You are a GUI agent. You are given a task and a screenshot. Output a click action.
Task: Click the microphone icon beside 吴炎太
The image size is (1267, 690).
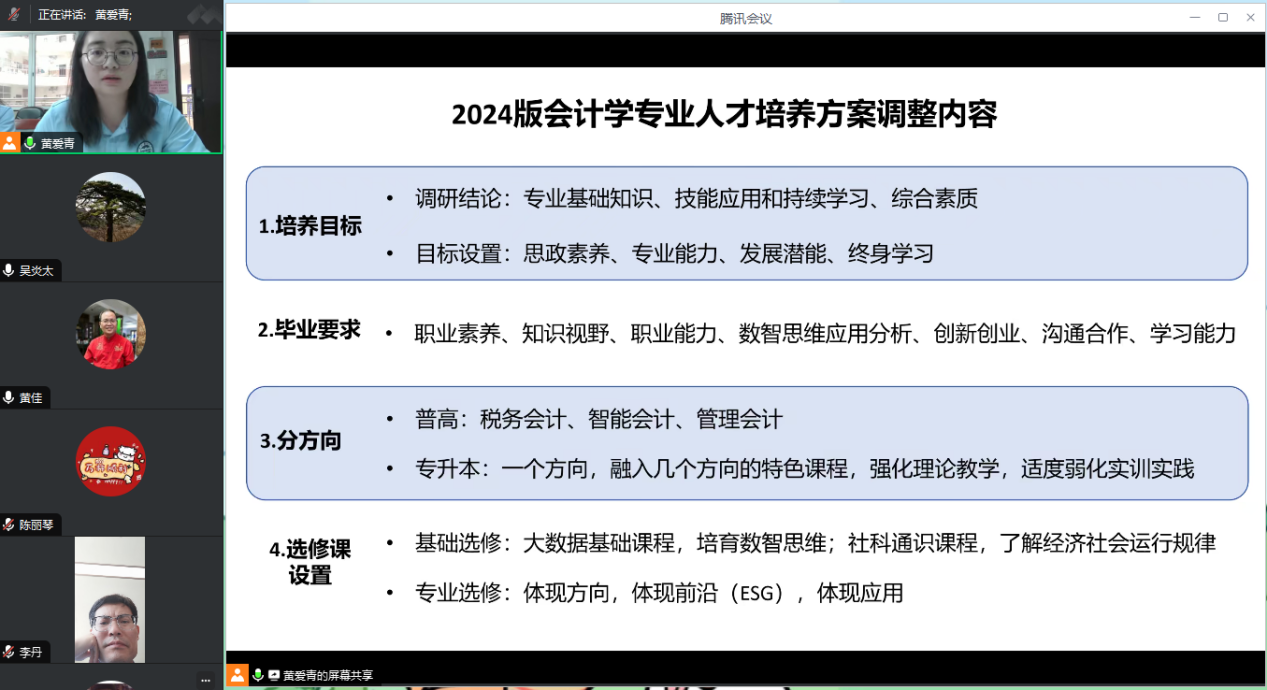(x=9, y=270)
